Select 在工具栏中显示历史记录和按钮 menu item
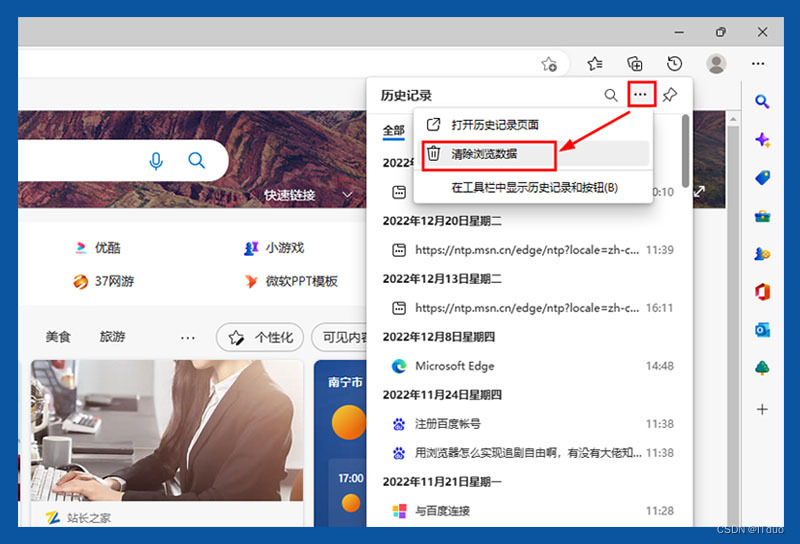The height and width of the screenshot is (544, 800). pos(533,188)
